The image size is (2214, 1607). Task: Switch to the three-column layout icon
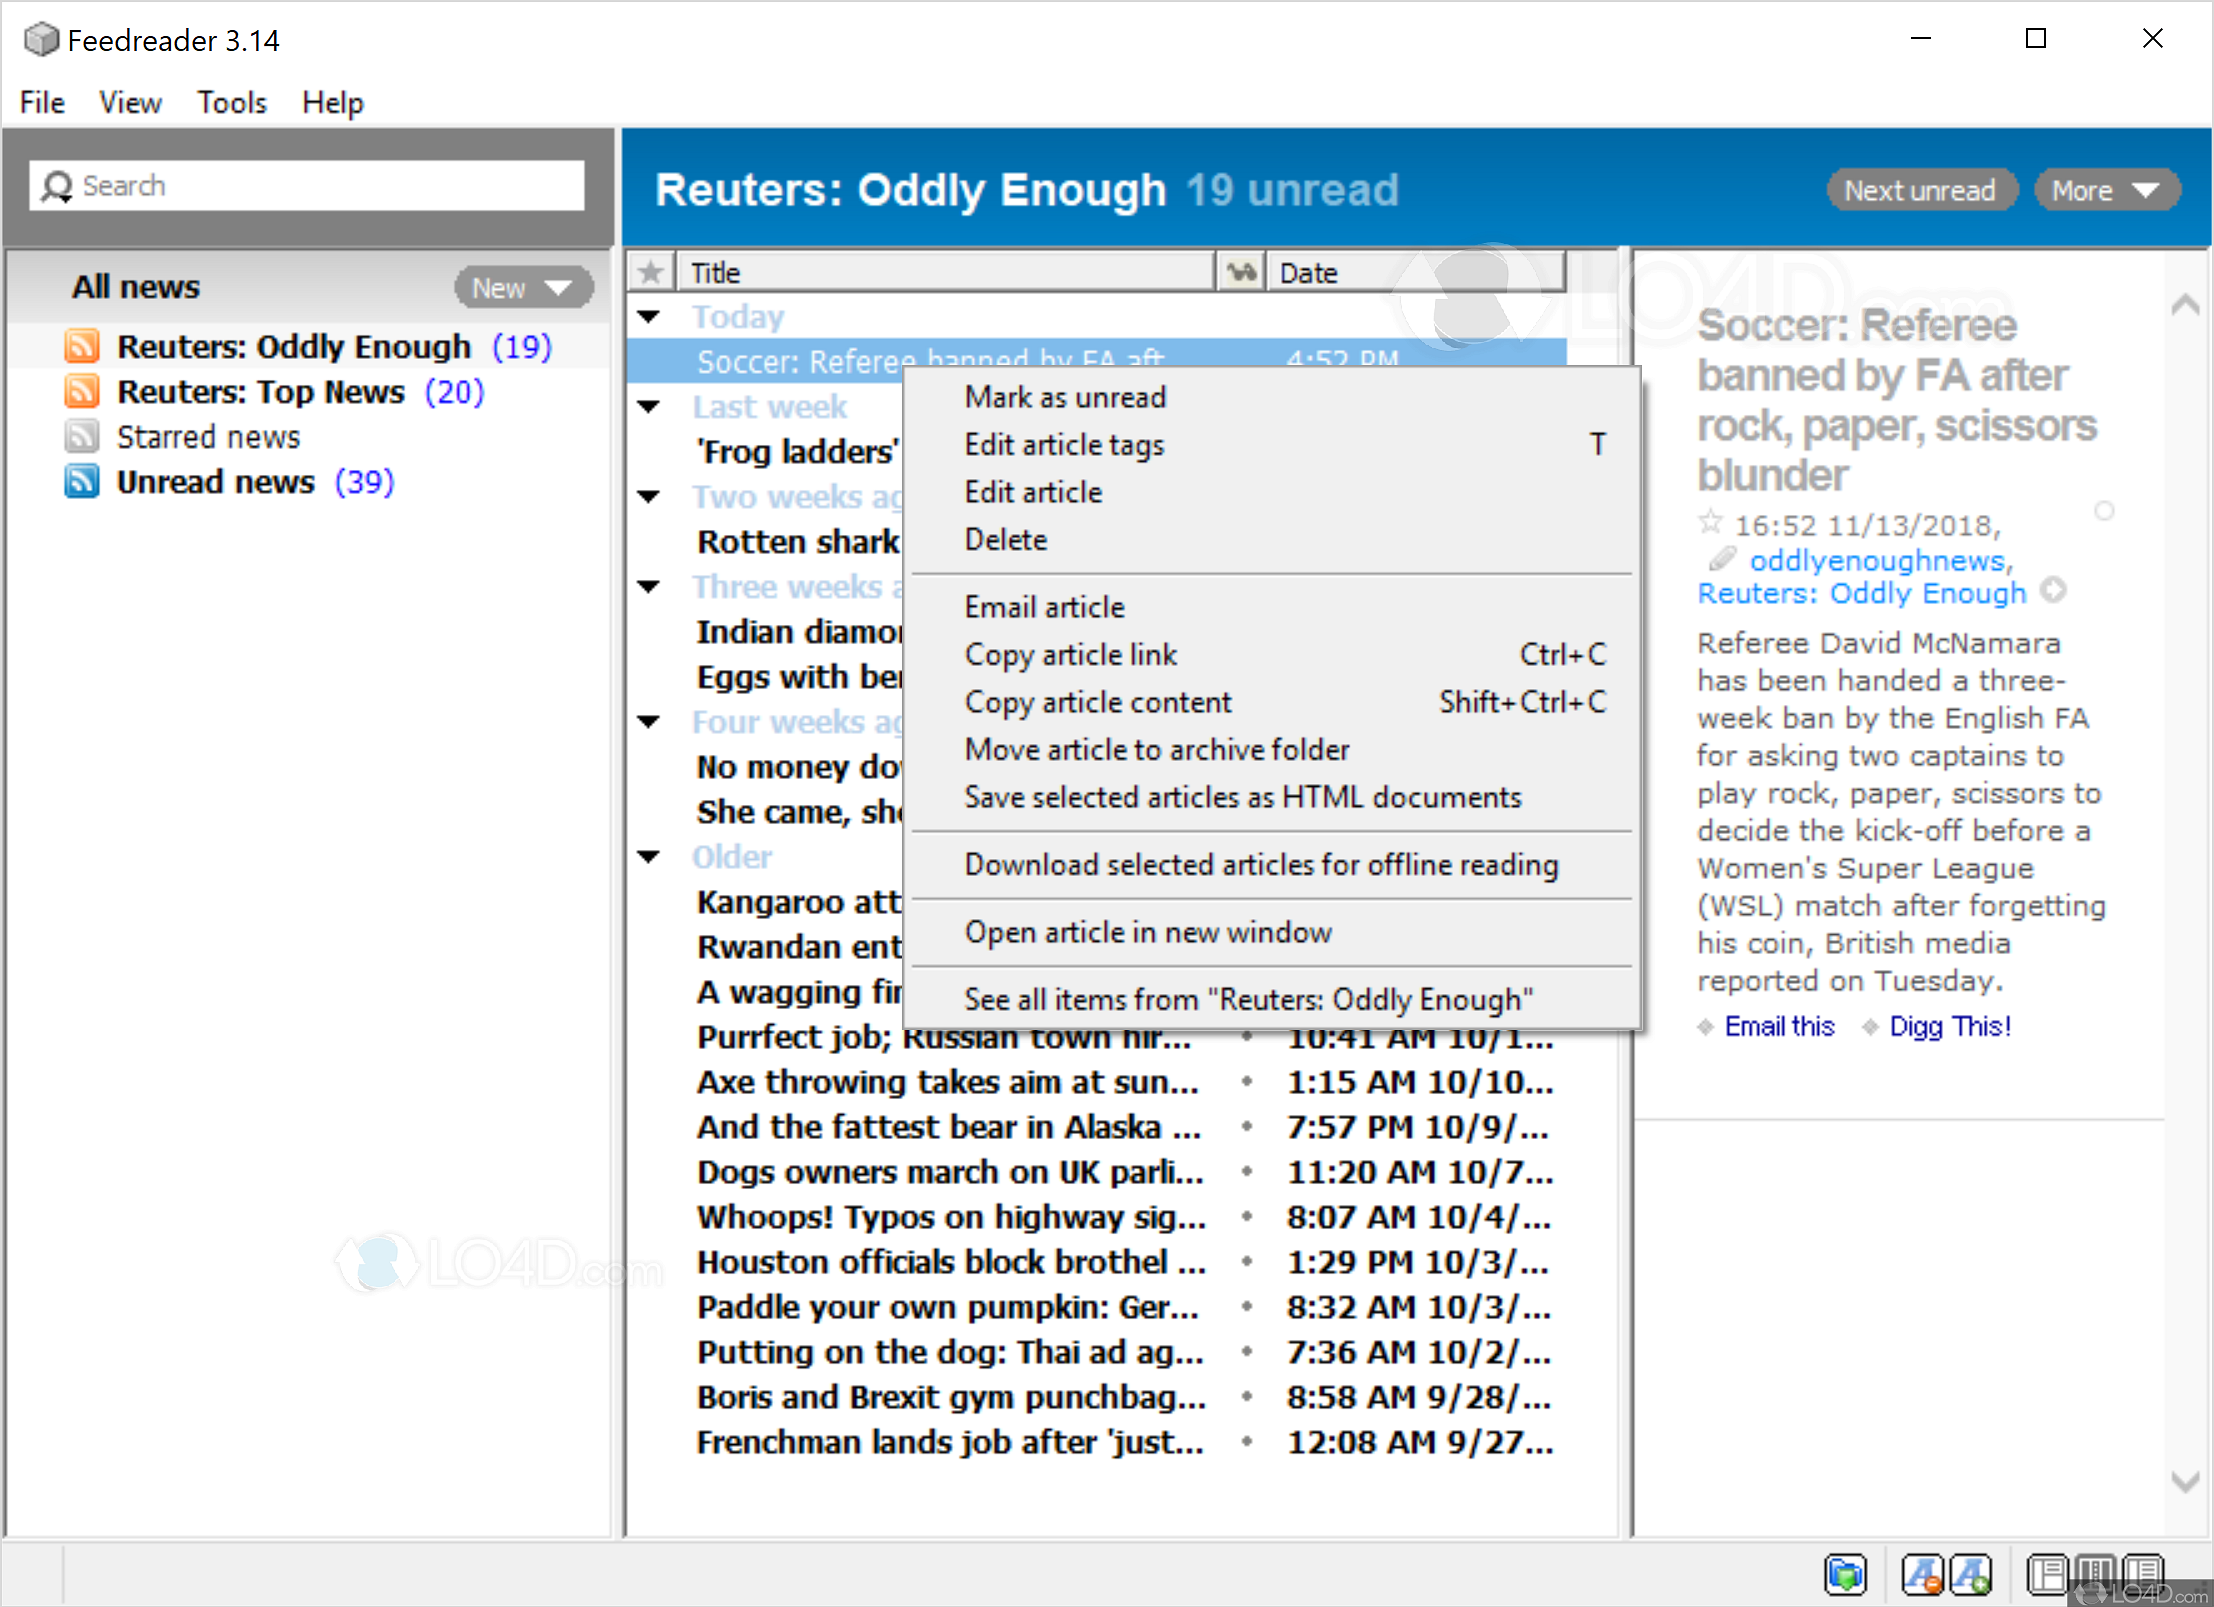[x=2096, y=1575]
